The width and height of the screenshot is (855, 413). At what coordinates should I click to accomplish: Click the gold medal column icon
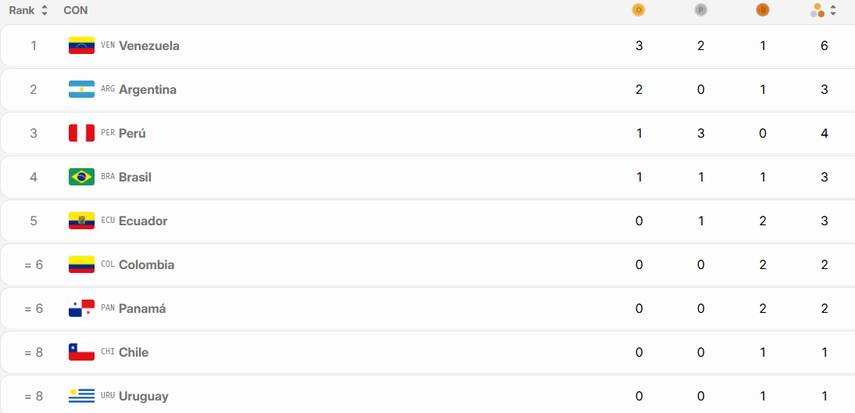click(x=638, y=10)
